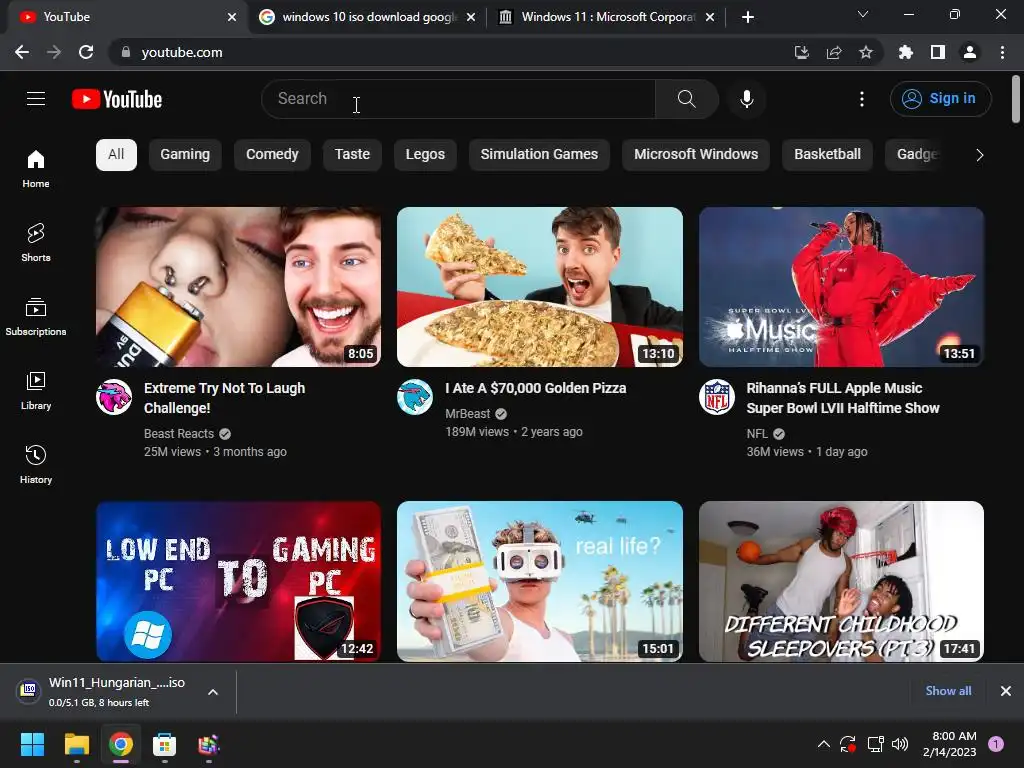This screenshot has height=768, width=1024.
Task: Start voice search with microphone icon
Action: click(746, 99)
